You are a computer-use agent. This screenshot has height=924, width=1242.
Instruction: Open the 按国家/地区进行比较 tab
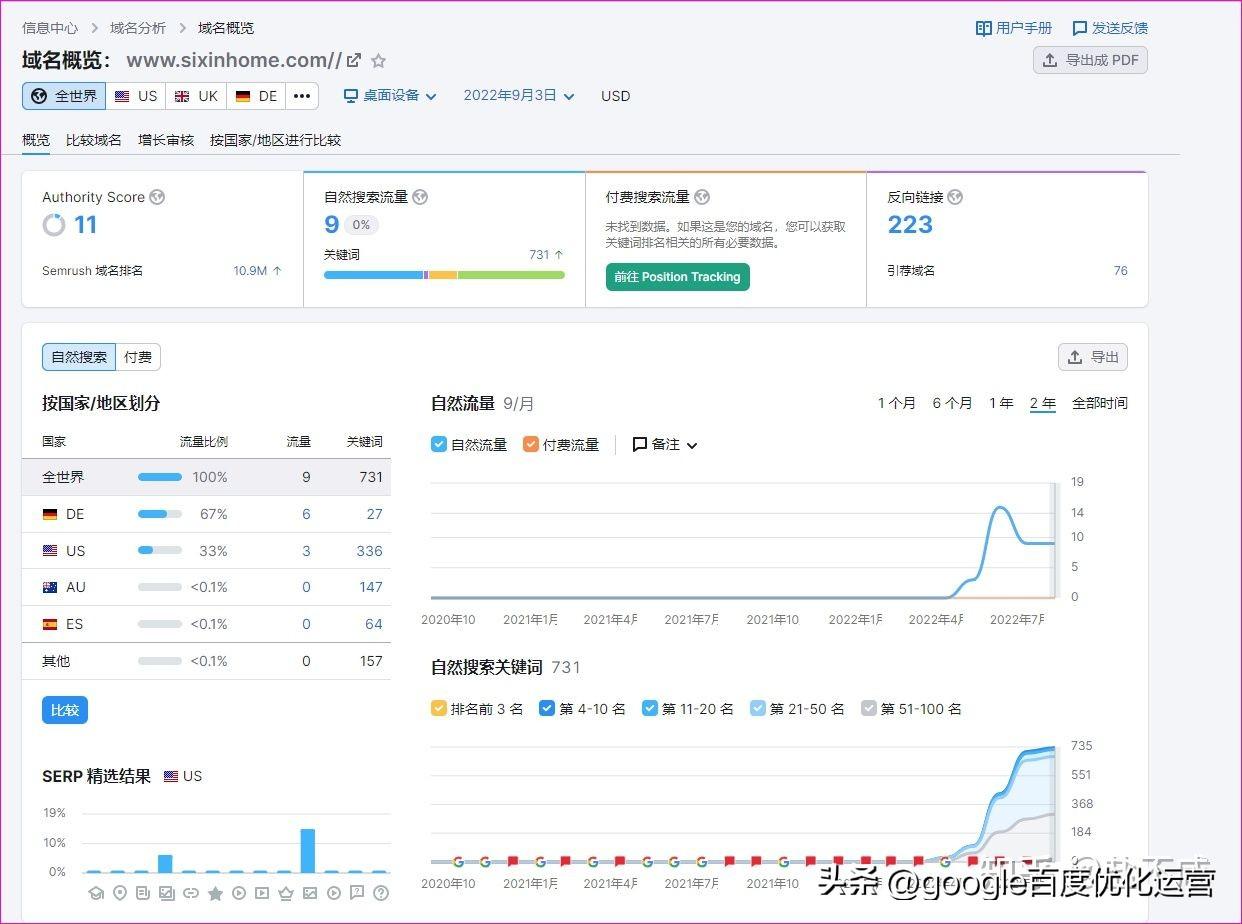276,140
